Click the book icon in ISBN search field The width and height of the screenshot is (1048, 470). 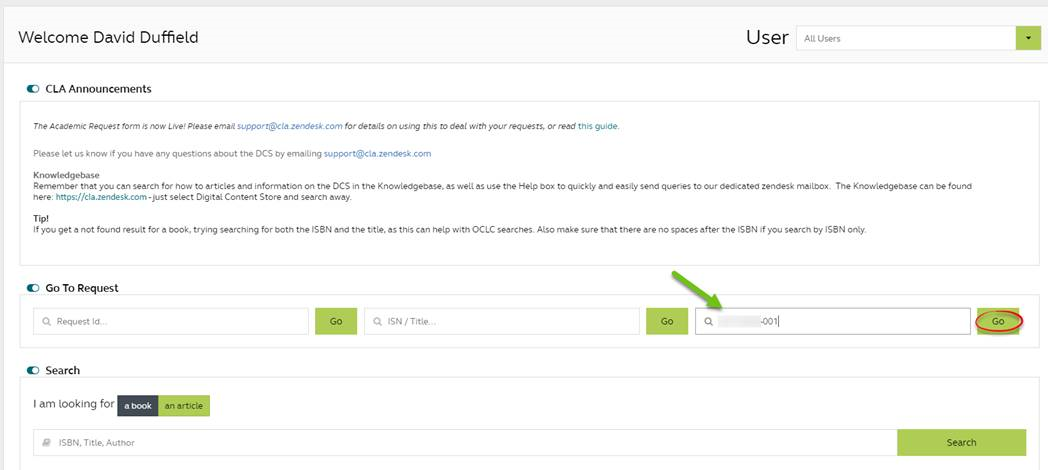pyautogui.click(x=46, y=443)
